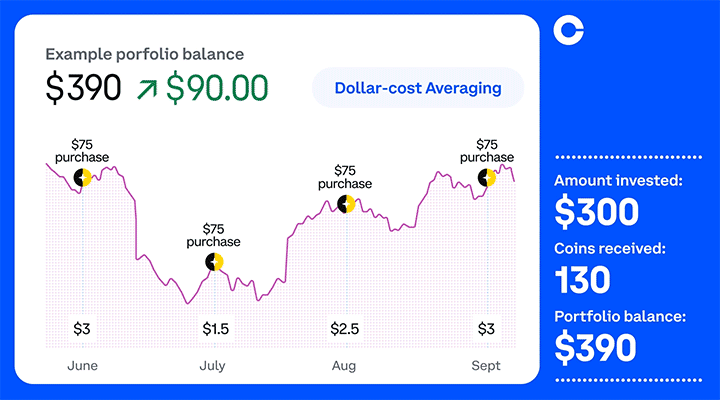Click the Aug purchase coin marker

(346, 204)
